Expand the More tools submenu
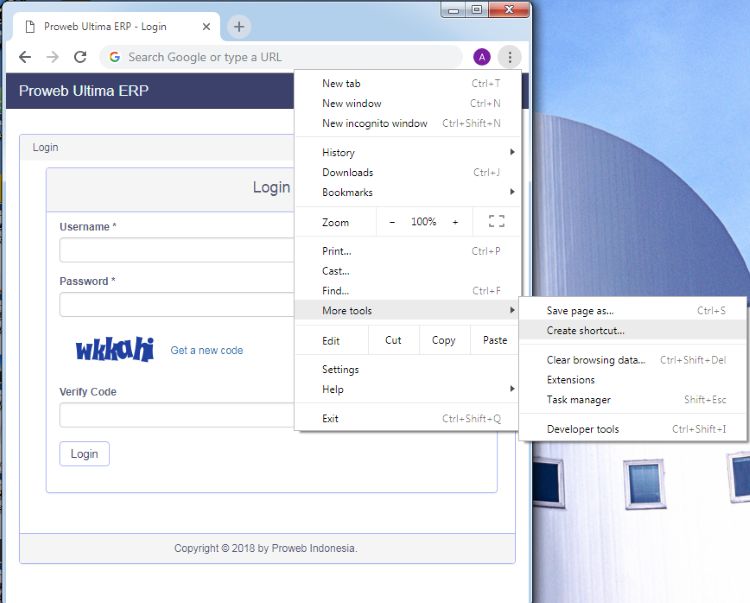This screenshot has width=750, height=603. click(x=407, y=310)
